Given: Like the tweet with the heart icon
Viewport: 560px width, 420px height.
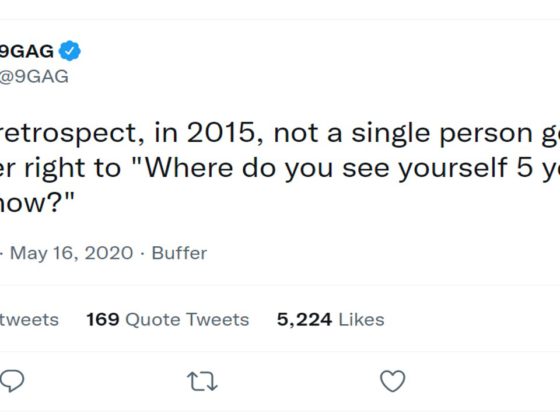Looking at the screenshot, I should click(392, 381).
